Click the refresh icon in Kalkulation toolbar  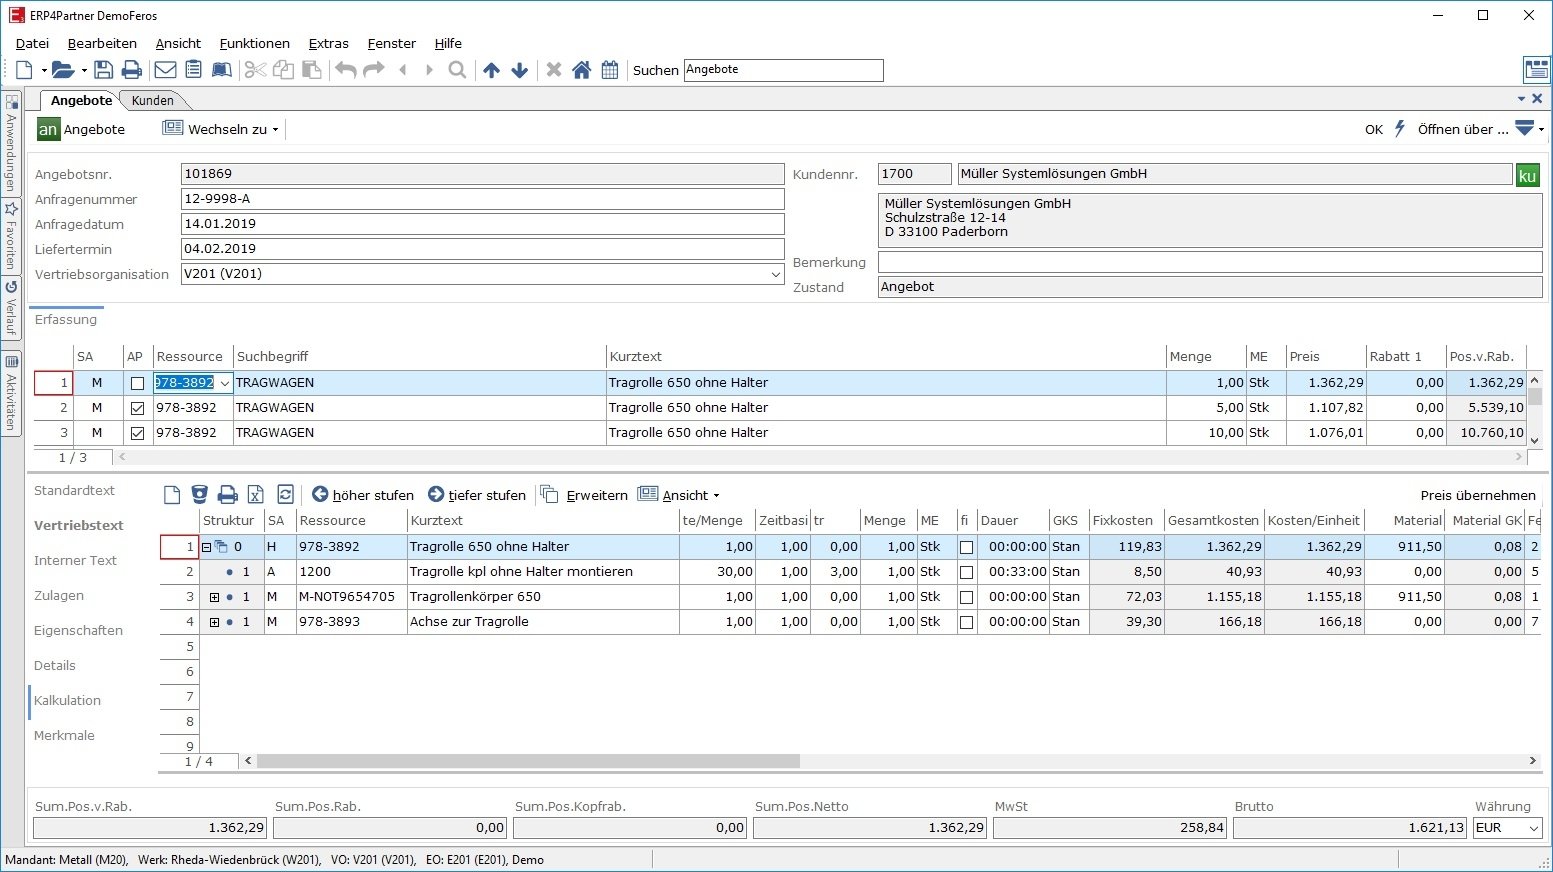[285, 495]
